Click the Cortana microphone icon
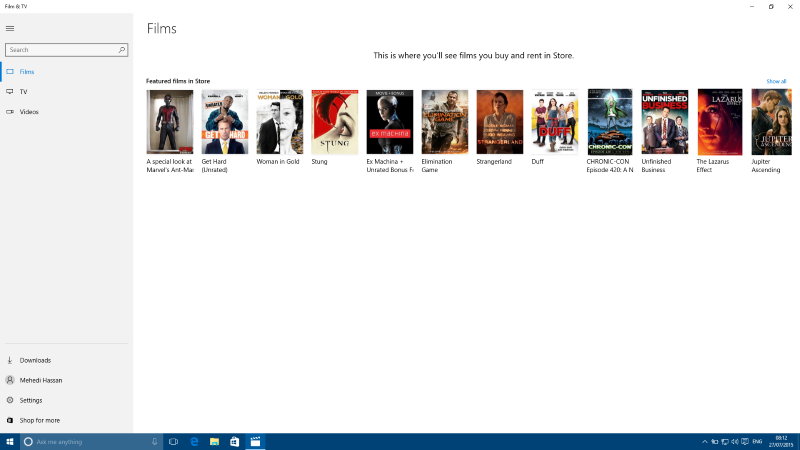 (x=155, y=442)
